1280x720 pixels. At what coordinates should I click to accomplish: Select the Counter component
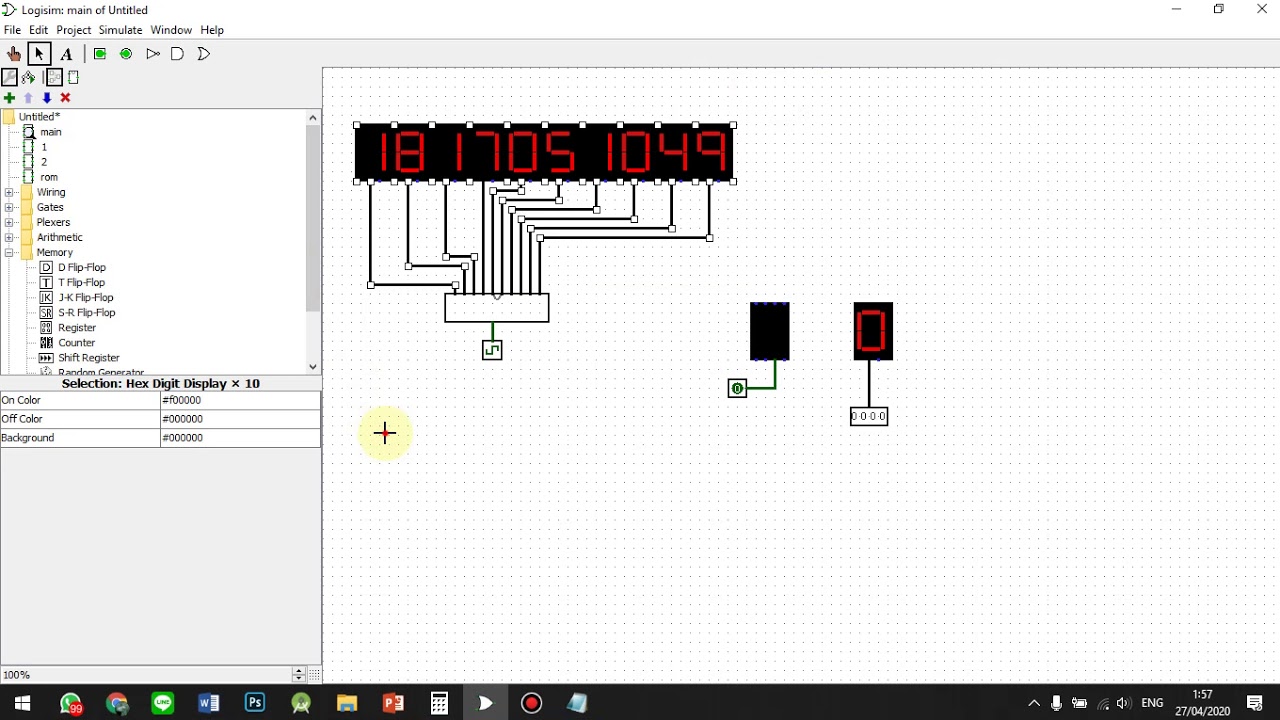coord(66,342)
